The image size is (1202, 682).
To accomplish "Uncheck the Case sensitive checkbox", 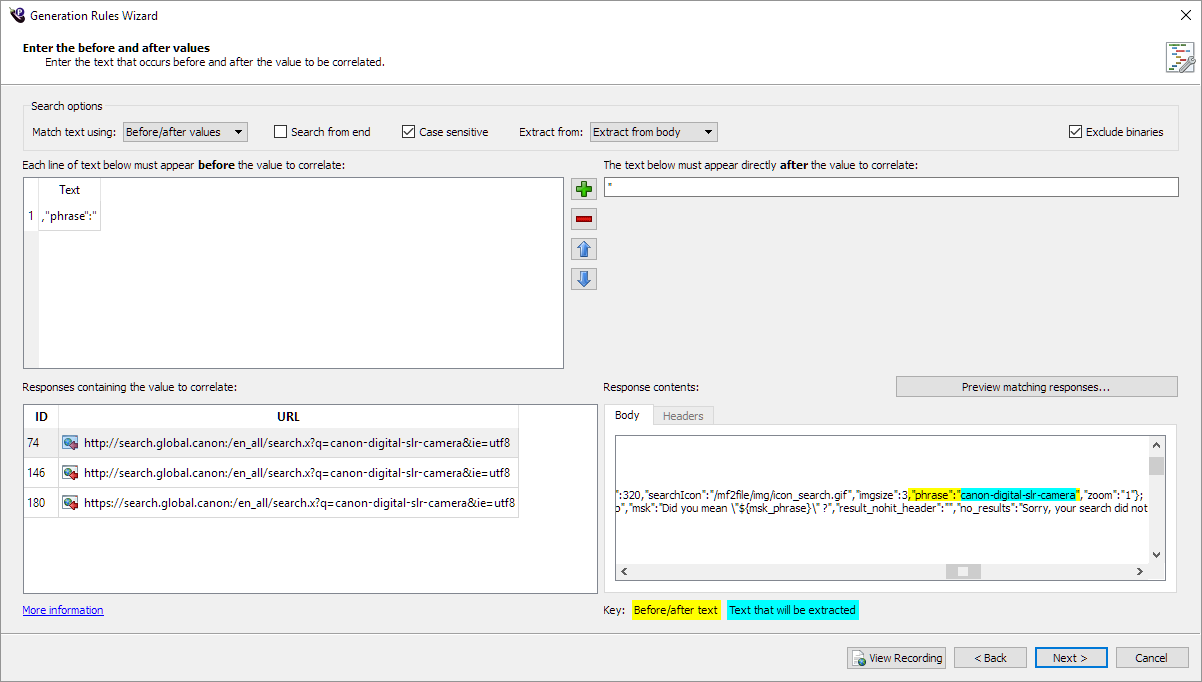I will tap(409, 132).
